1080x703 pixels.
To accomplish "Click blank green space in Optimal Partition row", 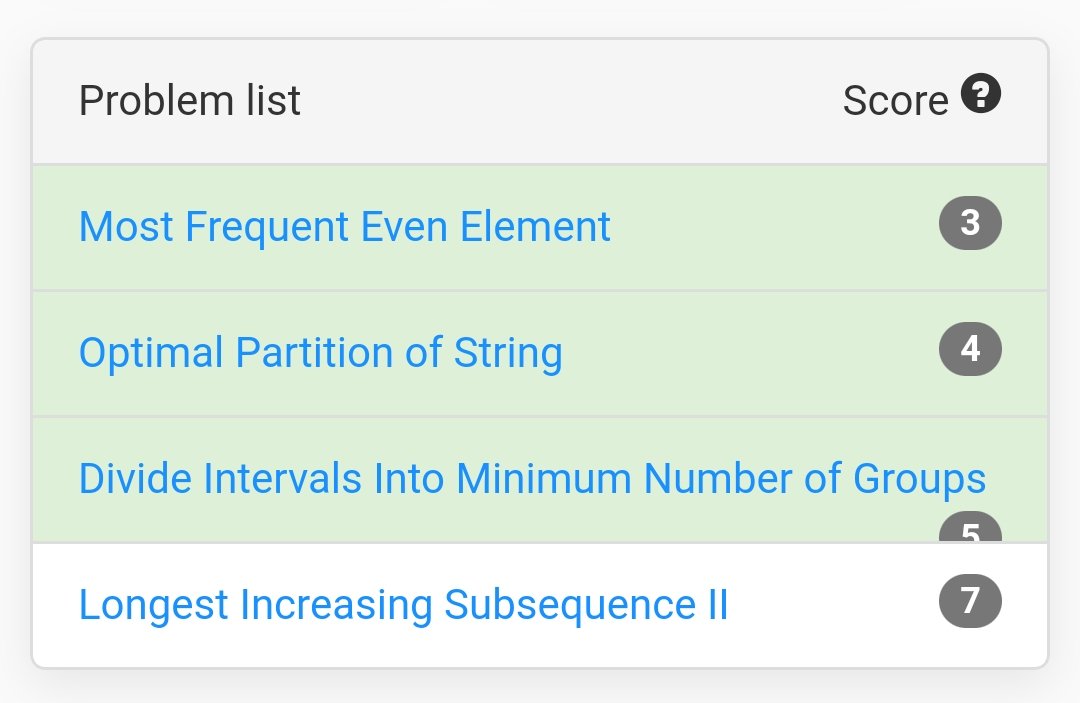I will 751,353.
